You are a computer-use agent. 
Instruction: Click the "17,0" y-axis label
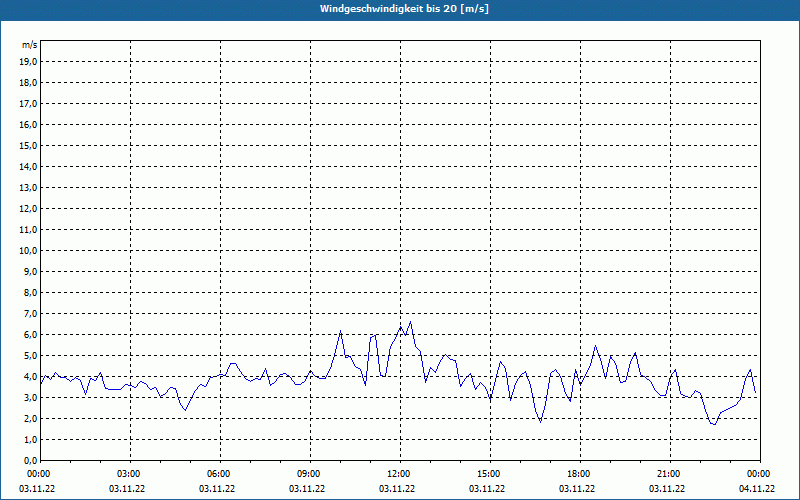click(x=28, y=104)
